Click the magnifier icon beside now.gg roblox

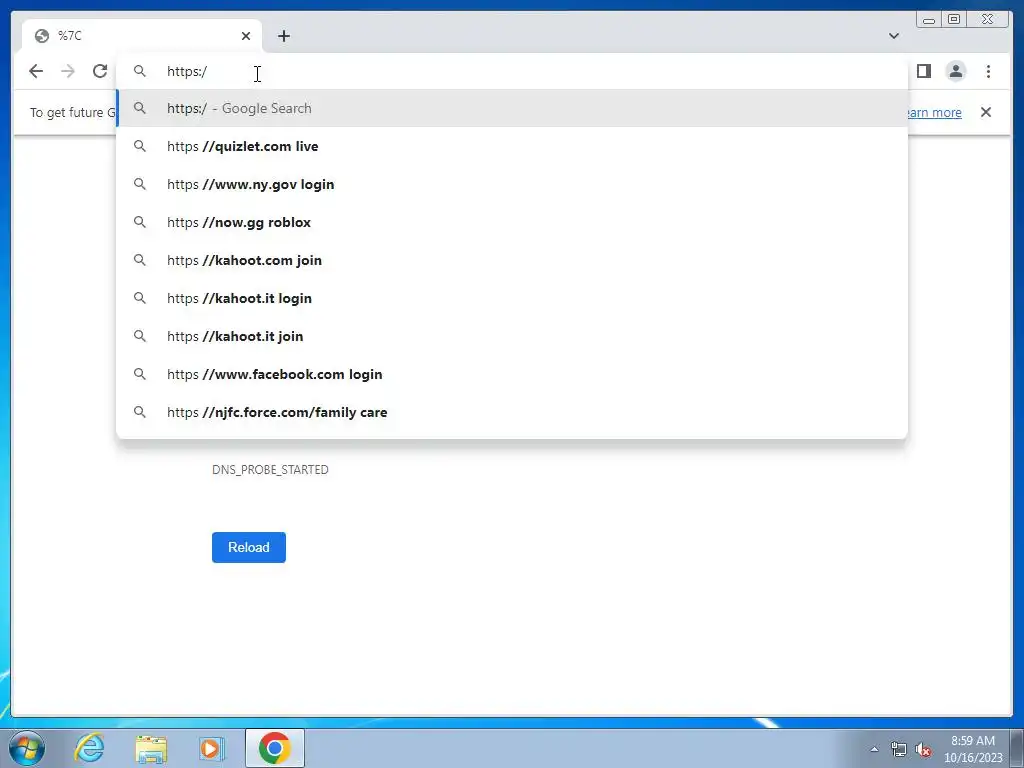point(140,222)
